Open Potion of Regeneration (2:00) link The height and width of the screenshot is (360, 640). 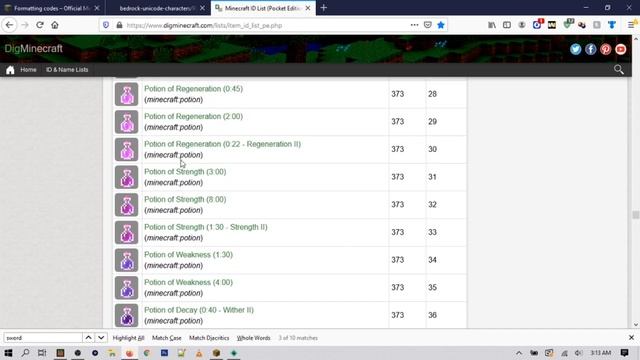tap(193, 116)
